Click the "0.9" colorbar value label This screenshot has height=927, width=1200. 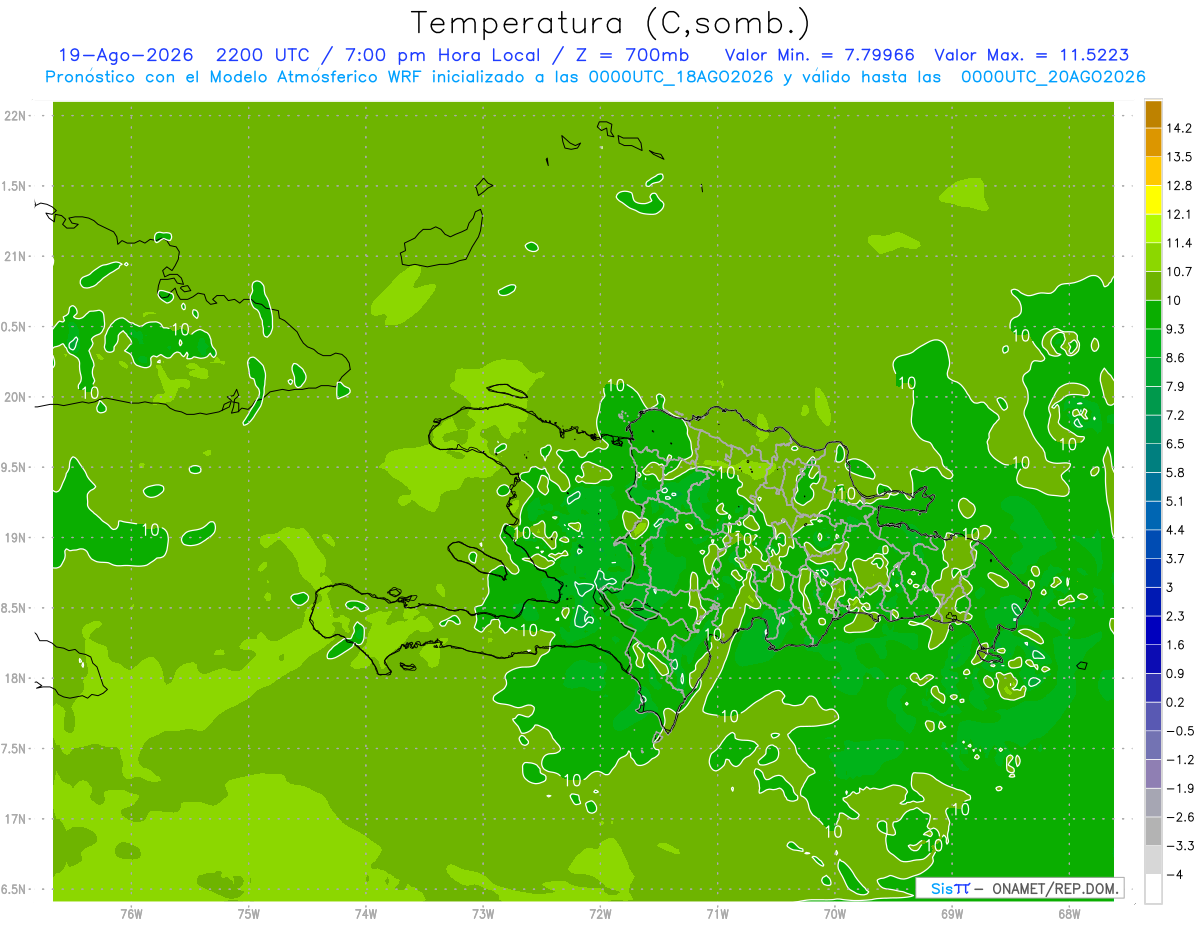[x=1176, y=674]
